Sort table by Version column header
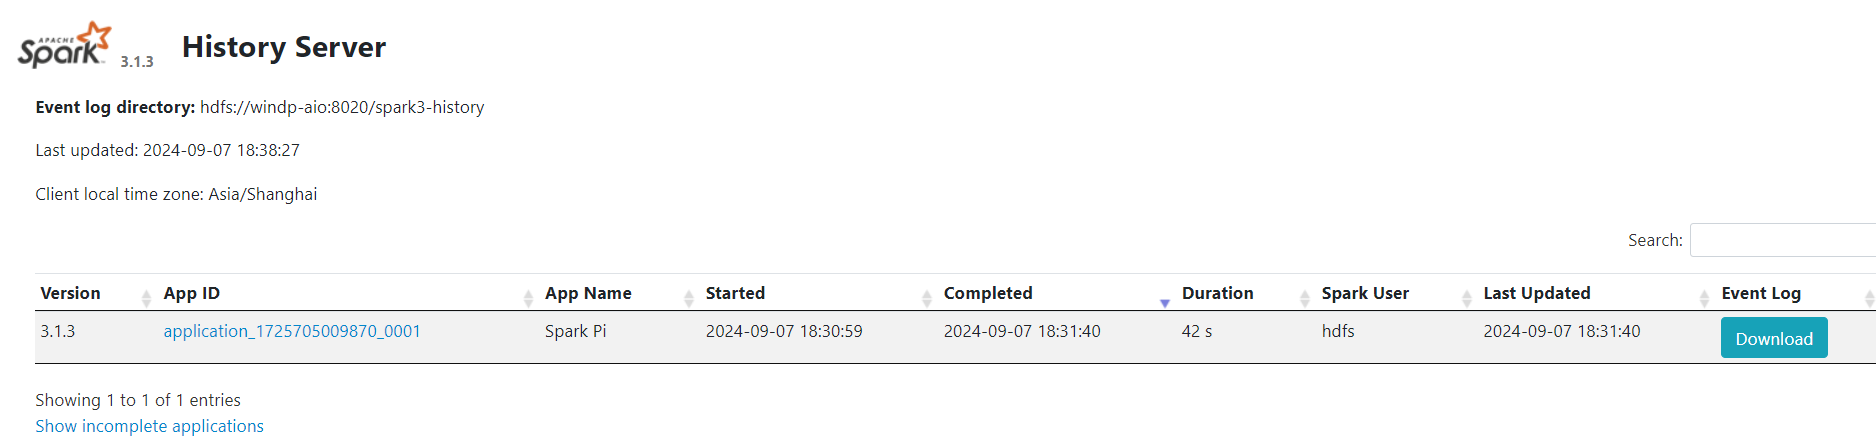This screenshot has height=448, width=1876. click(71, 293)
